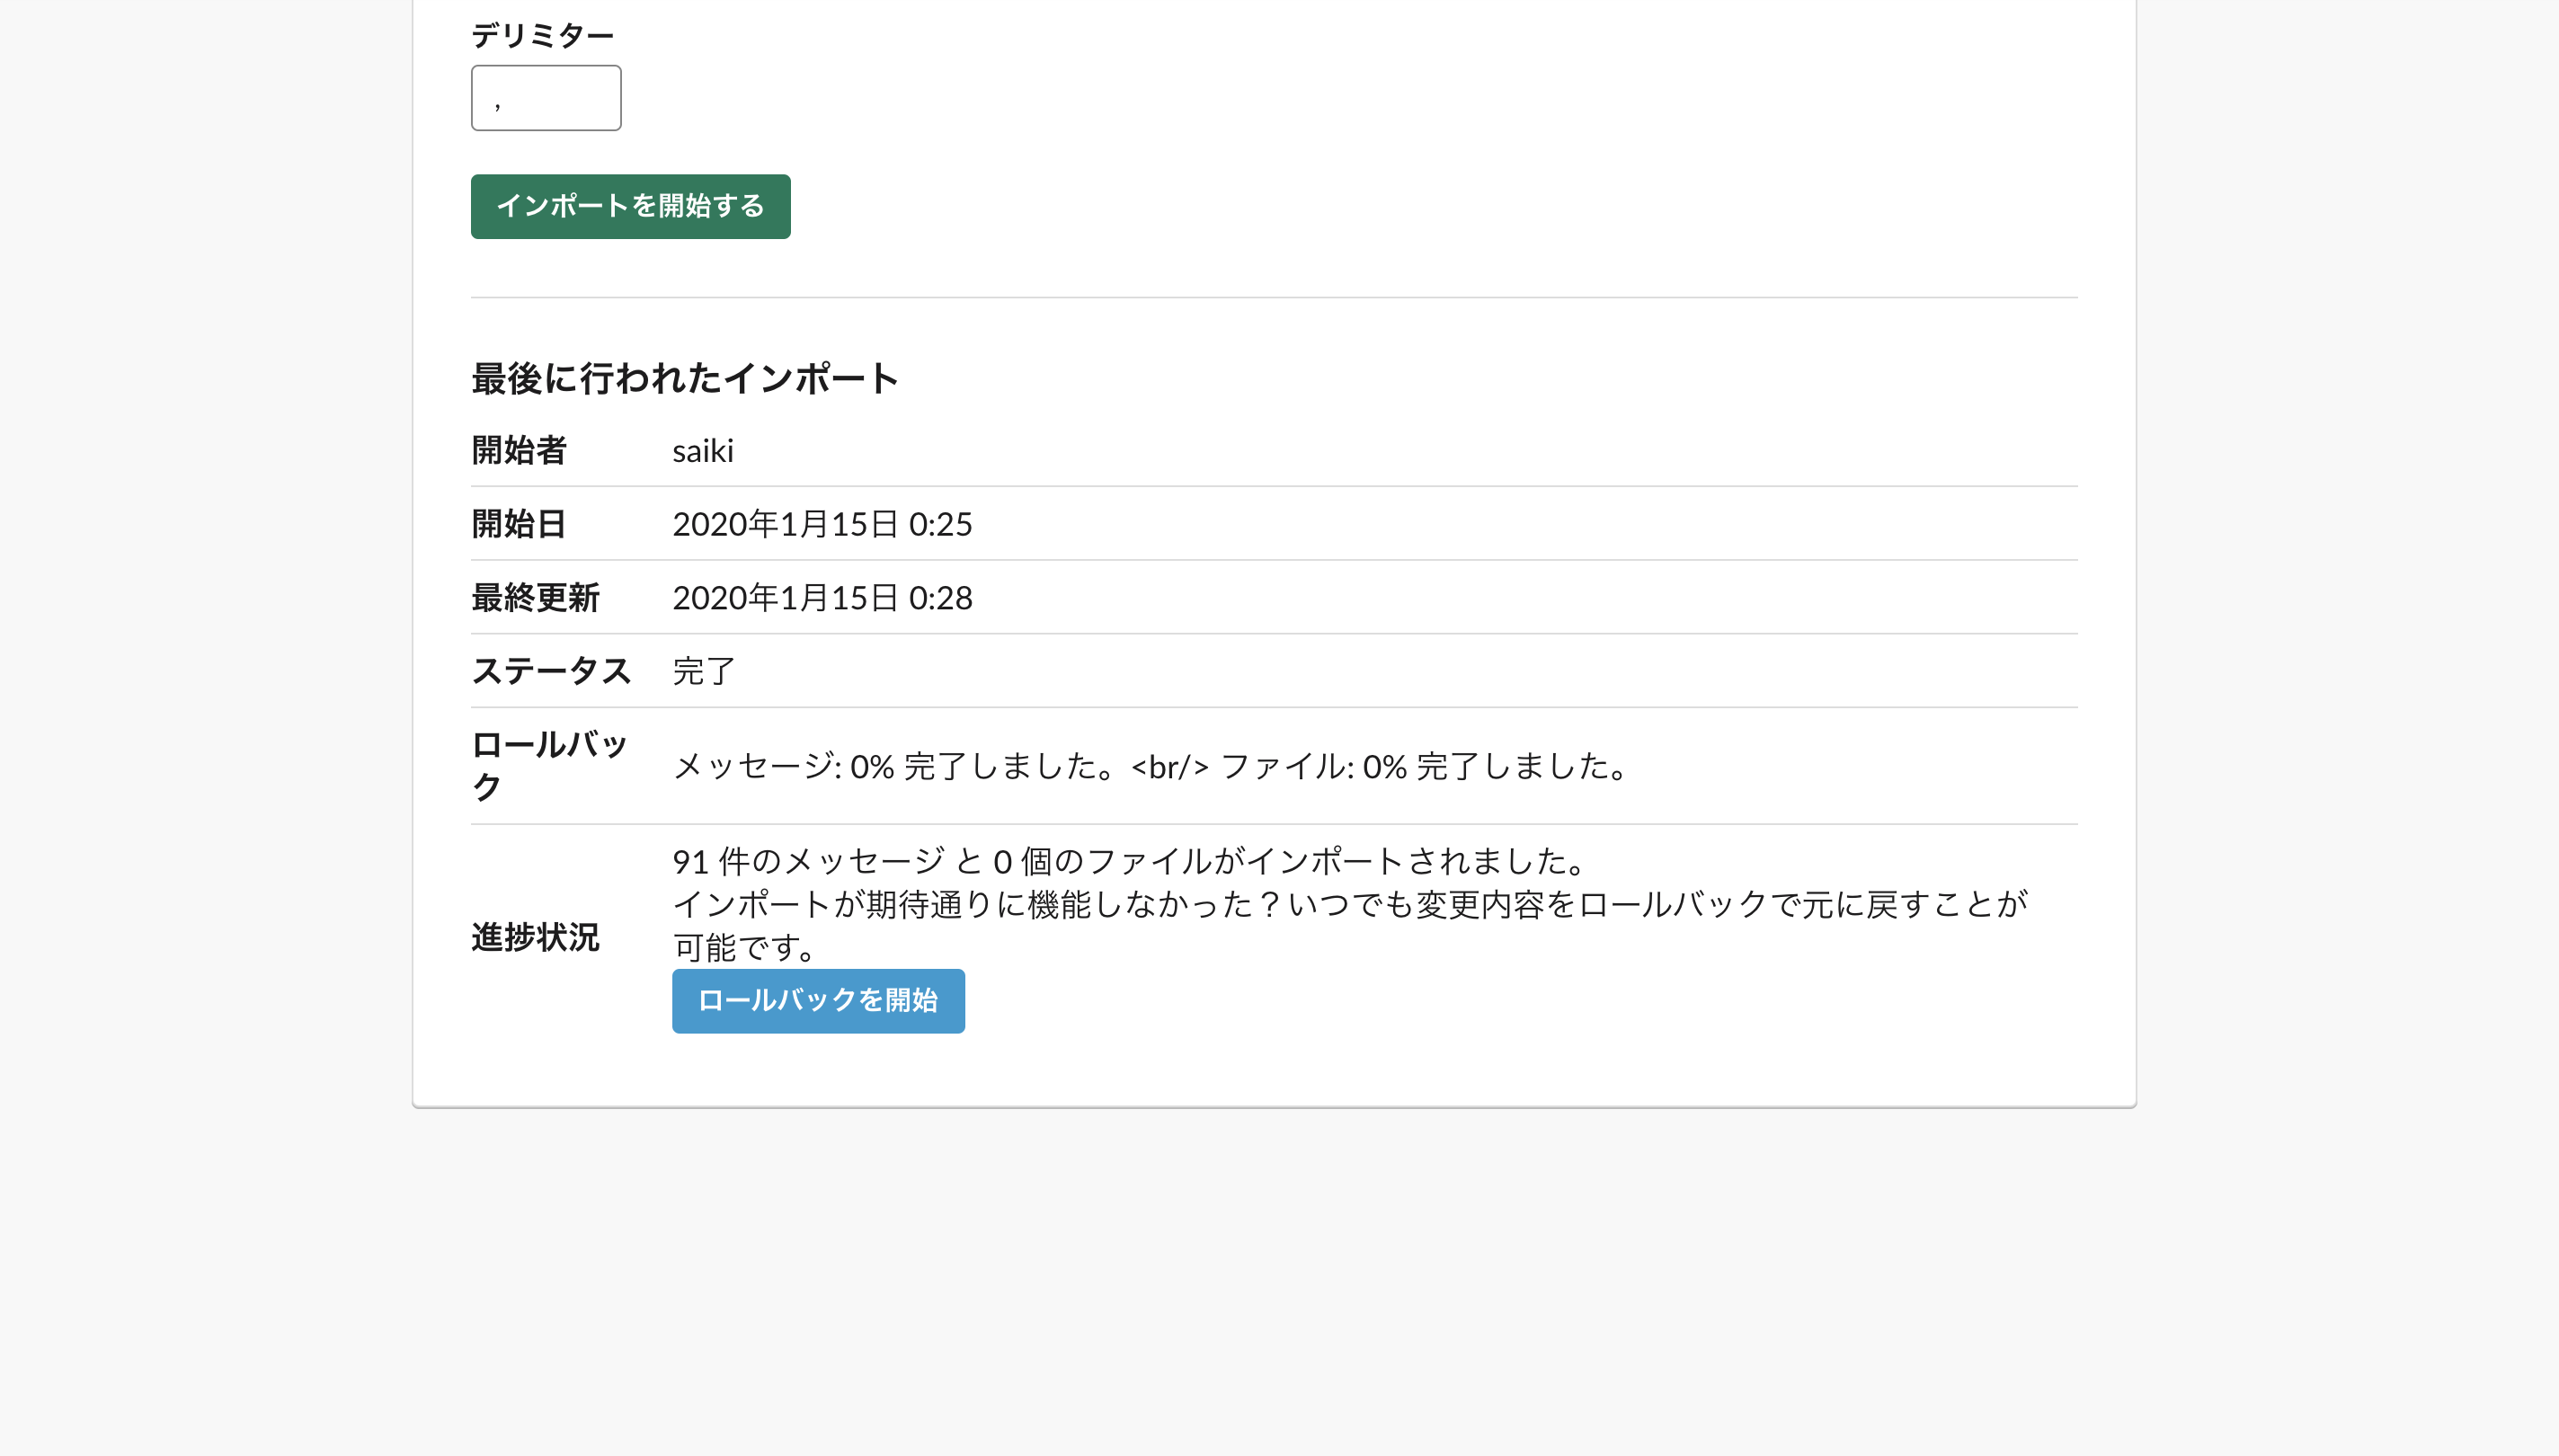Click the 完了 status value
Image resolution: width=2559 pixels, height=1456 pixels.
703,670
